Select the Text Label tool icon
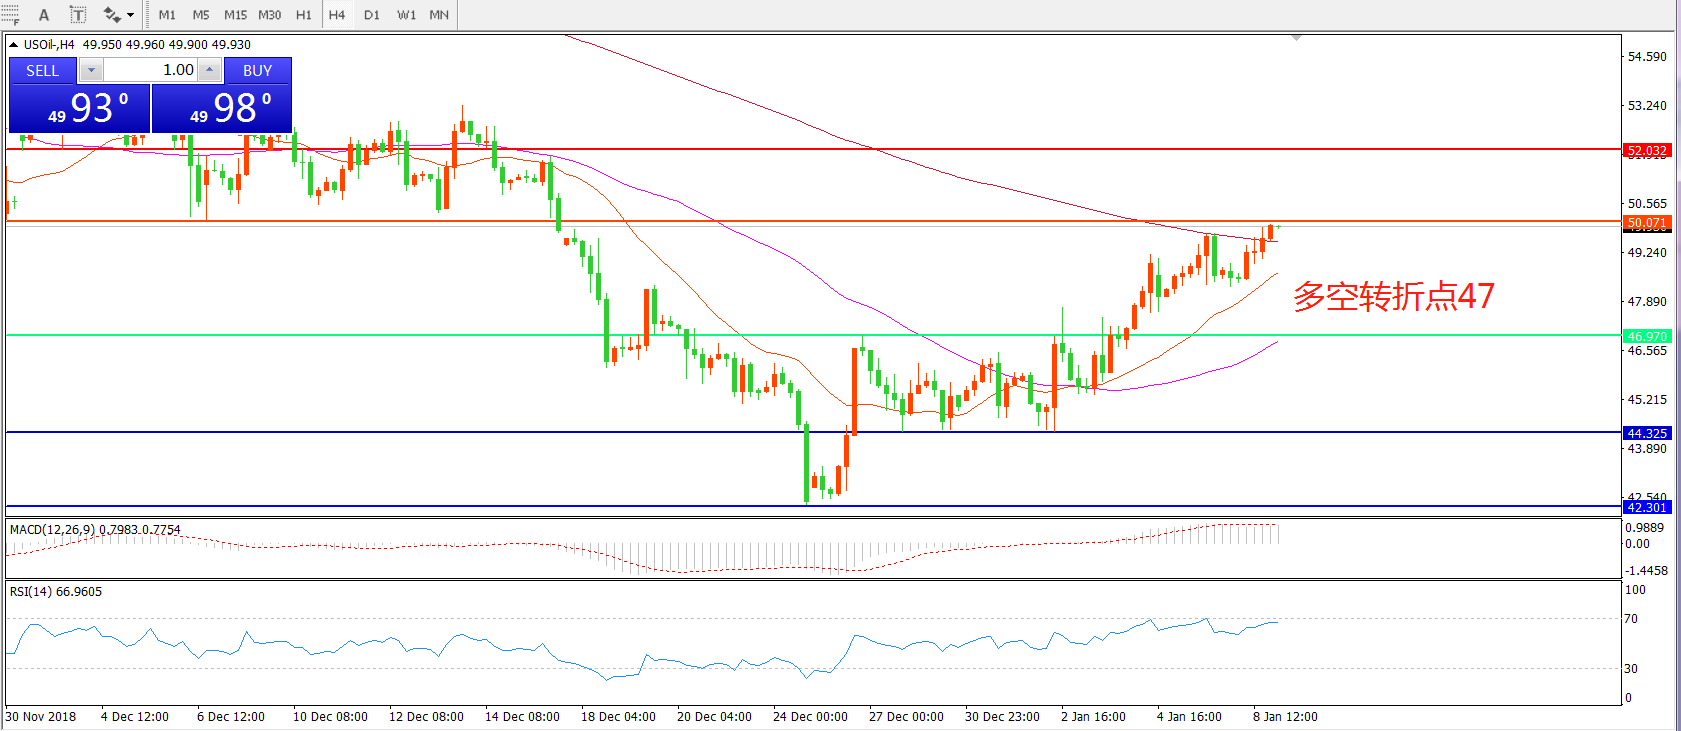1681x731 pixels. point(77,15)
